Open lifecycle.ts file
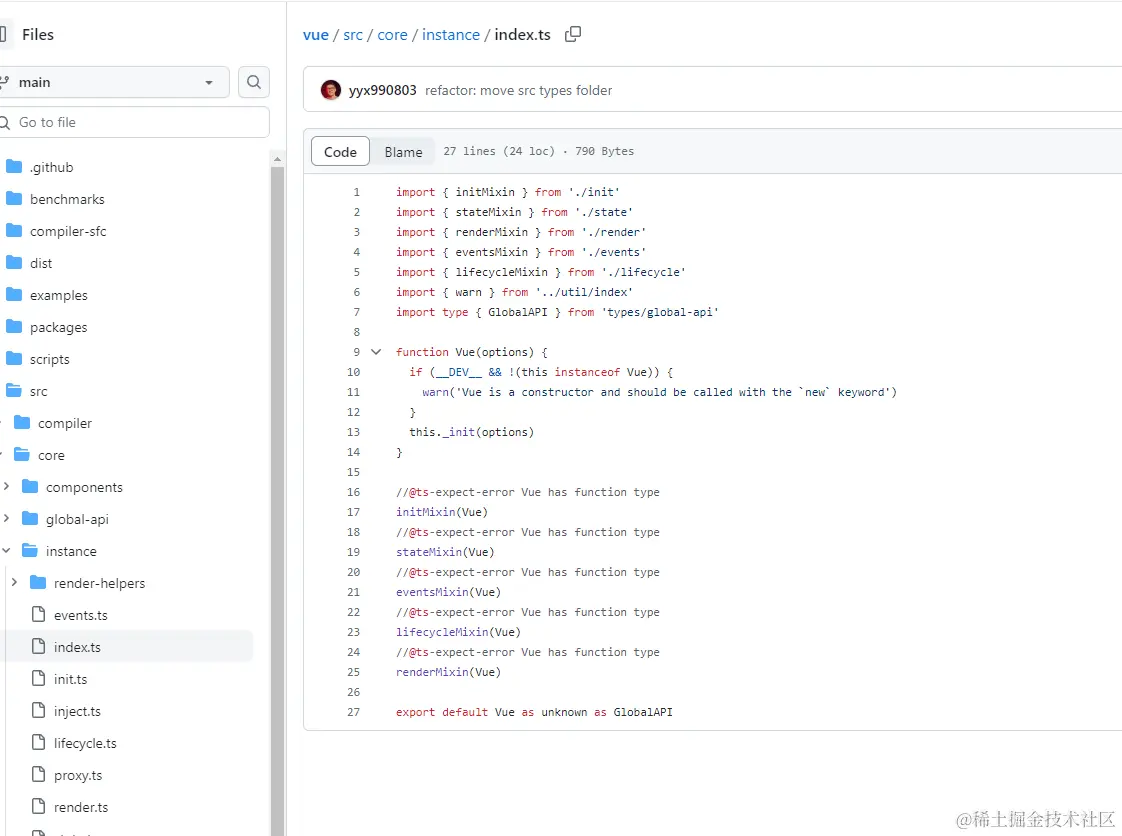The image size is (1122, 836). coord(84,744)
